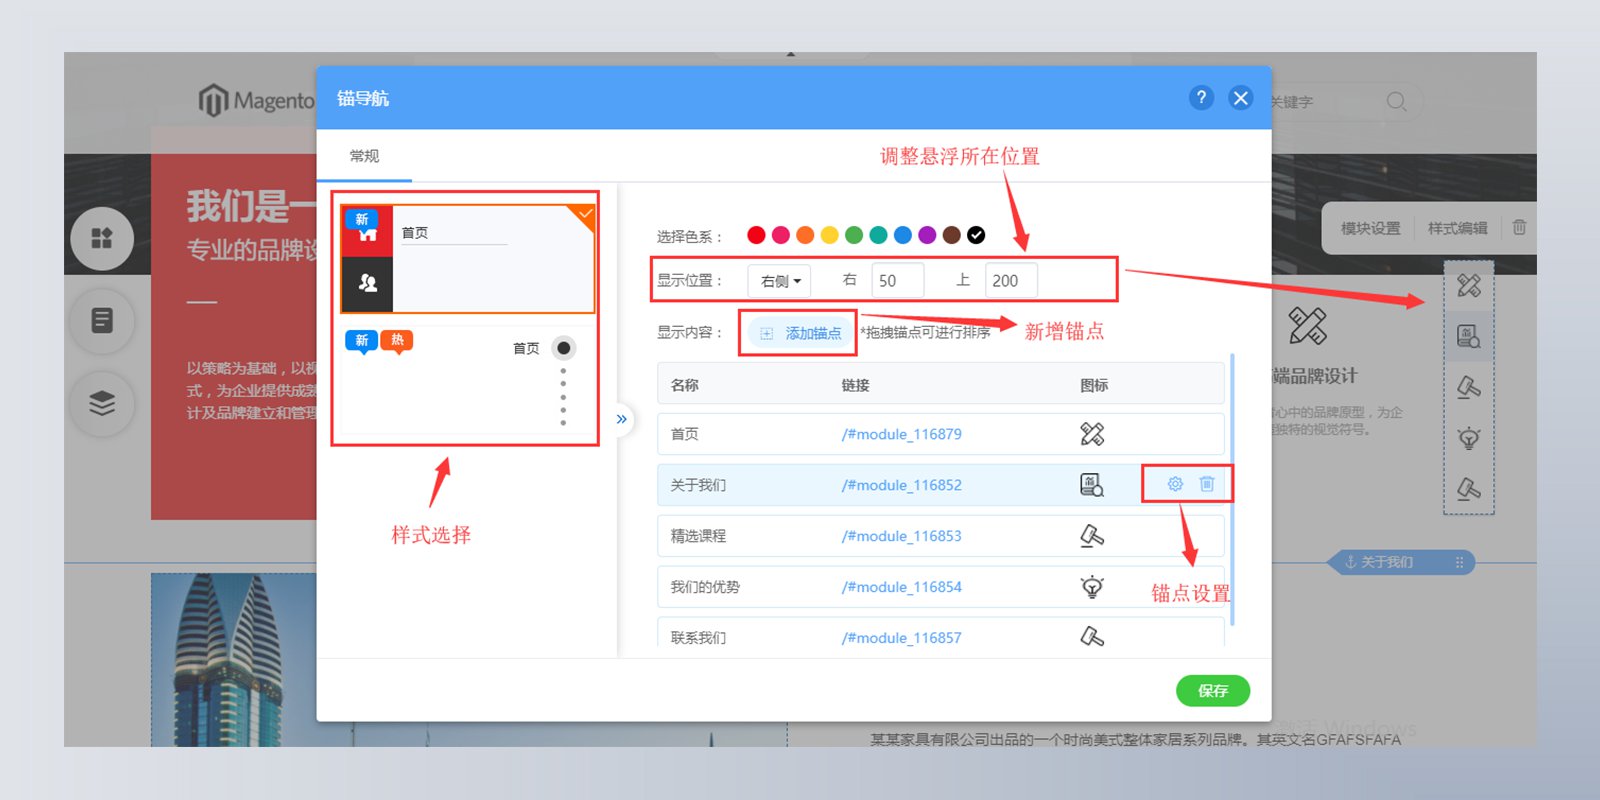Viewport: 1600px width, 800px height.
Task: Switch to the 常规 tab
Action: point(364,156)
